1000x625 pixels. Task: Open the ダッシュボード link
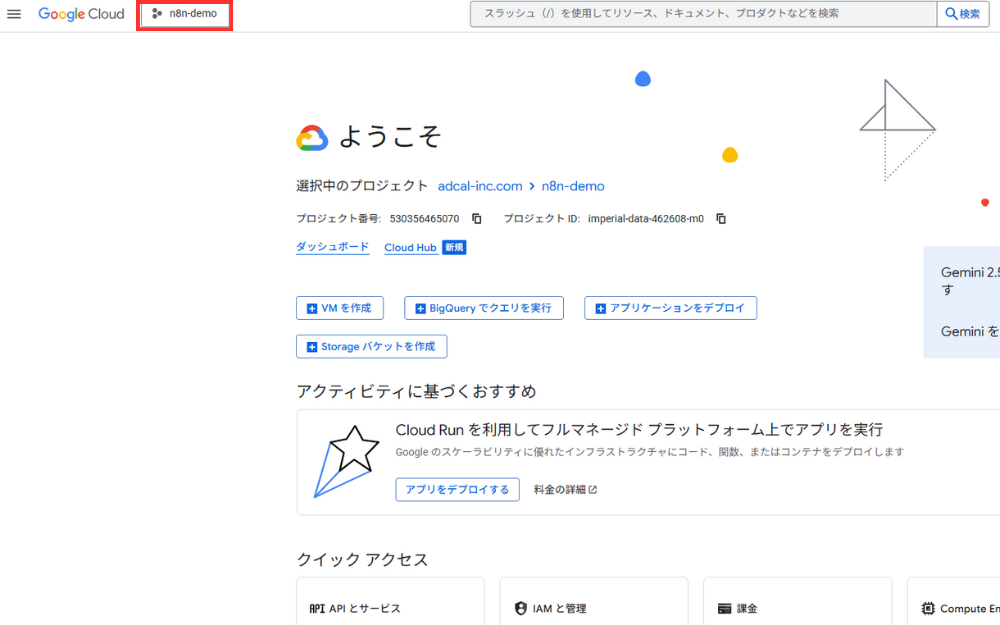332,247
